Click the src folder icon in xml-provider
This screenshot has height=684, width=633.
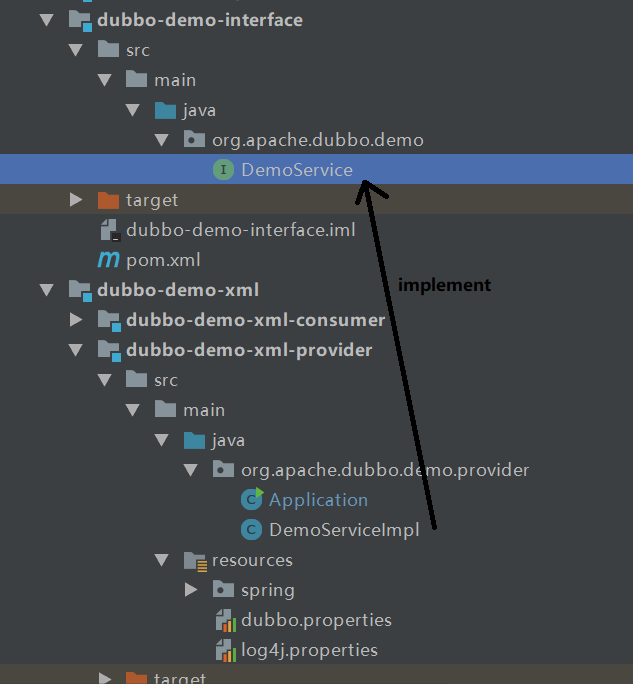tap(136, 379)
